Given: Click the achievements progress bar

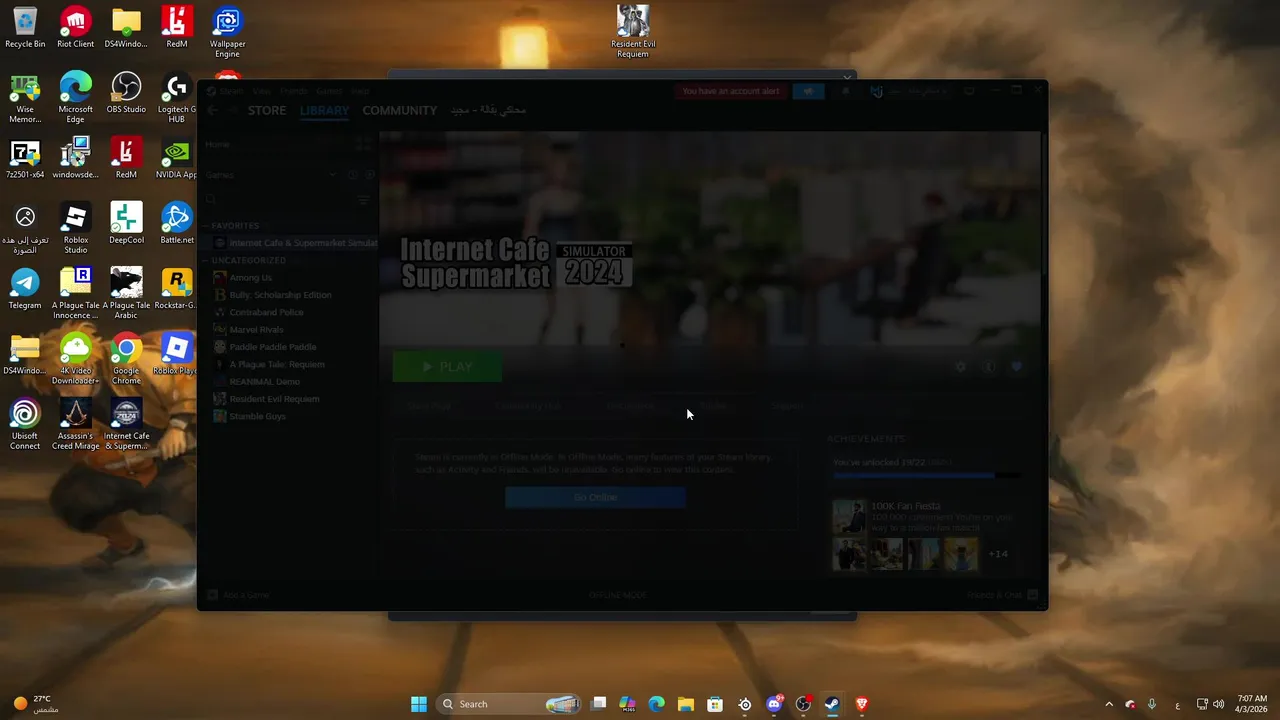Looking at the screenshot, I should click(x=927, y=476).
